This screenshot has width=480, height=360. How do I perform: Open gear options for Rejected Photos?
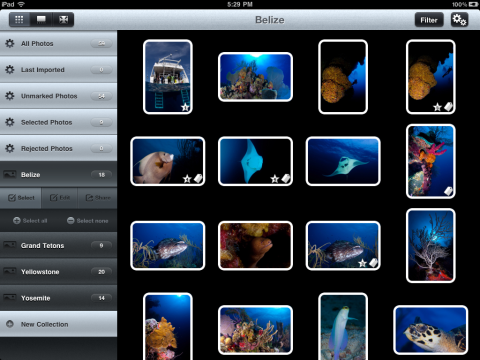point(10,148)
